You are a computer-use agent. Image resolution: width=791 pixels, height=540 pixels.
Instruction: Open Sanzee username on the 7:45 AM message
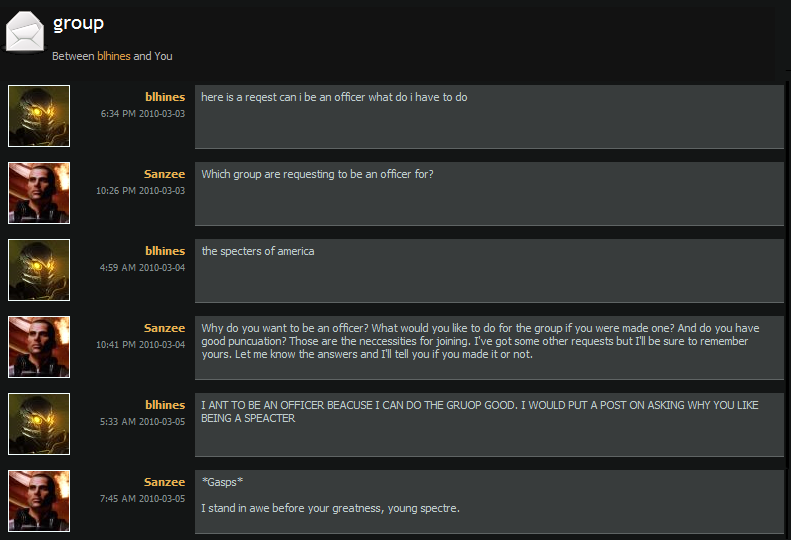(x=164, y=482)
